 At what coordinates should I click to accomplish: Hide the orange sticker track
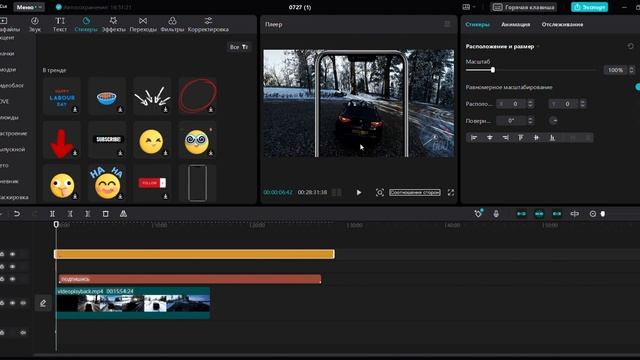coord(13,254)
